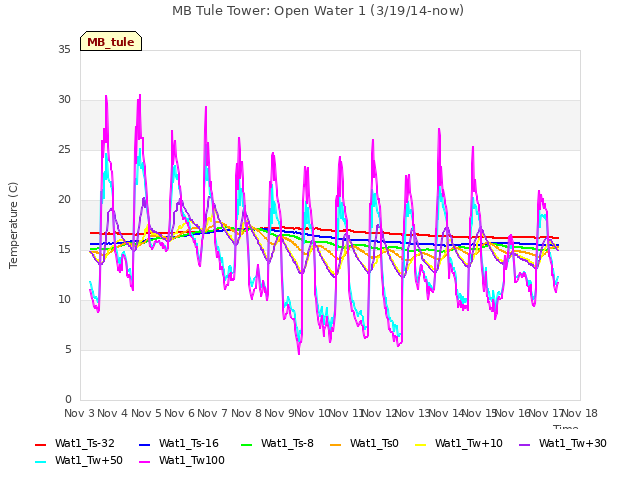Click the 25 y-axis tick label
The height and width of the screenshot is (480, 640).
[64, 150]
